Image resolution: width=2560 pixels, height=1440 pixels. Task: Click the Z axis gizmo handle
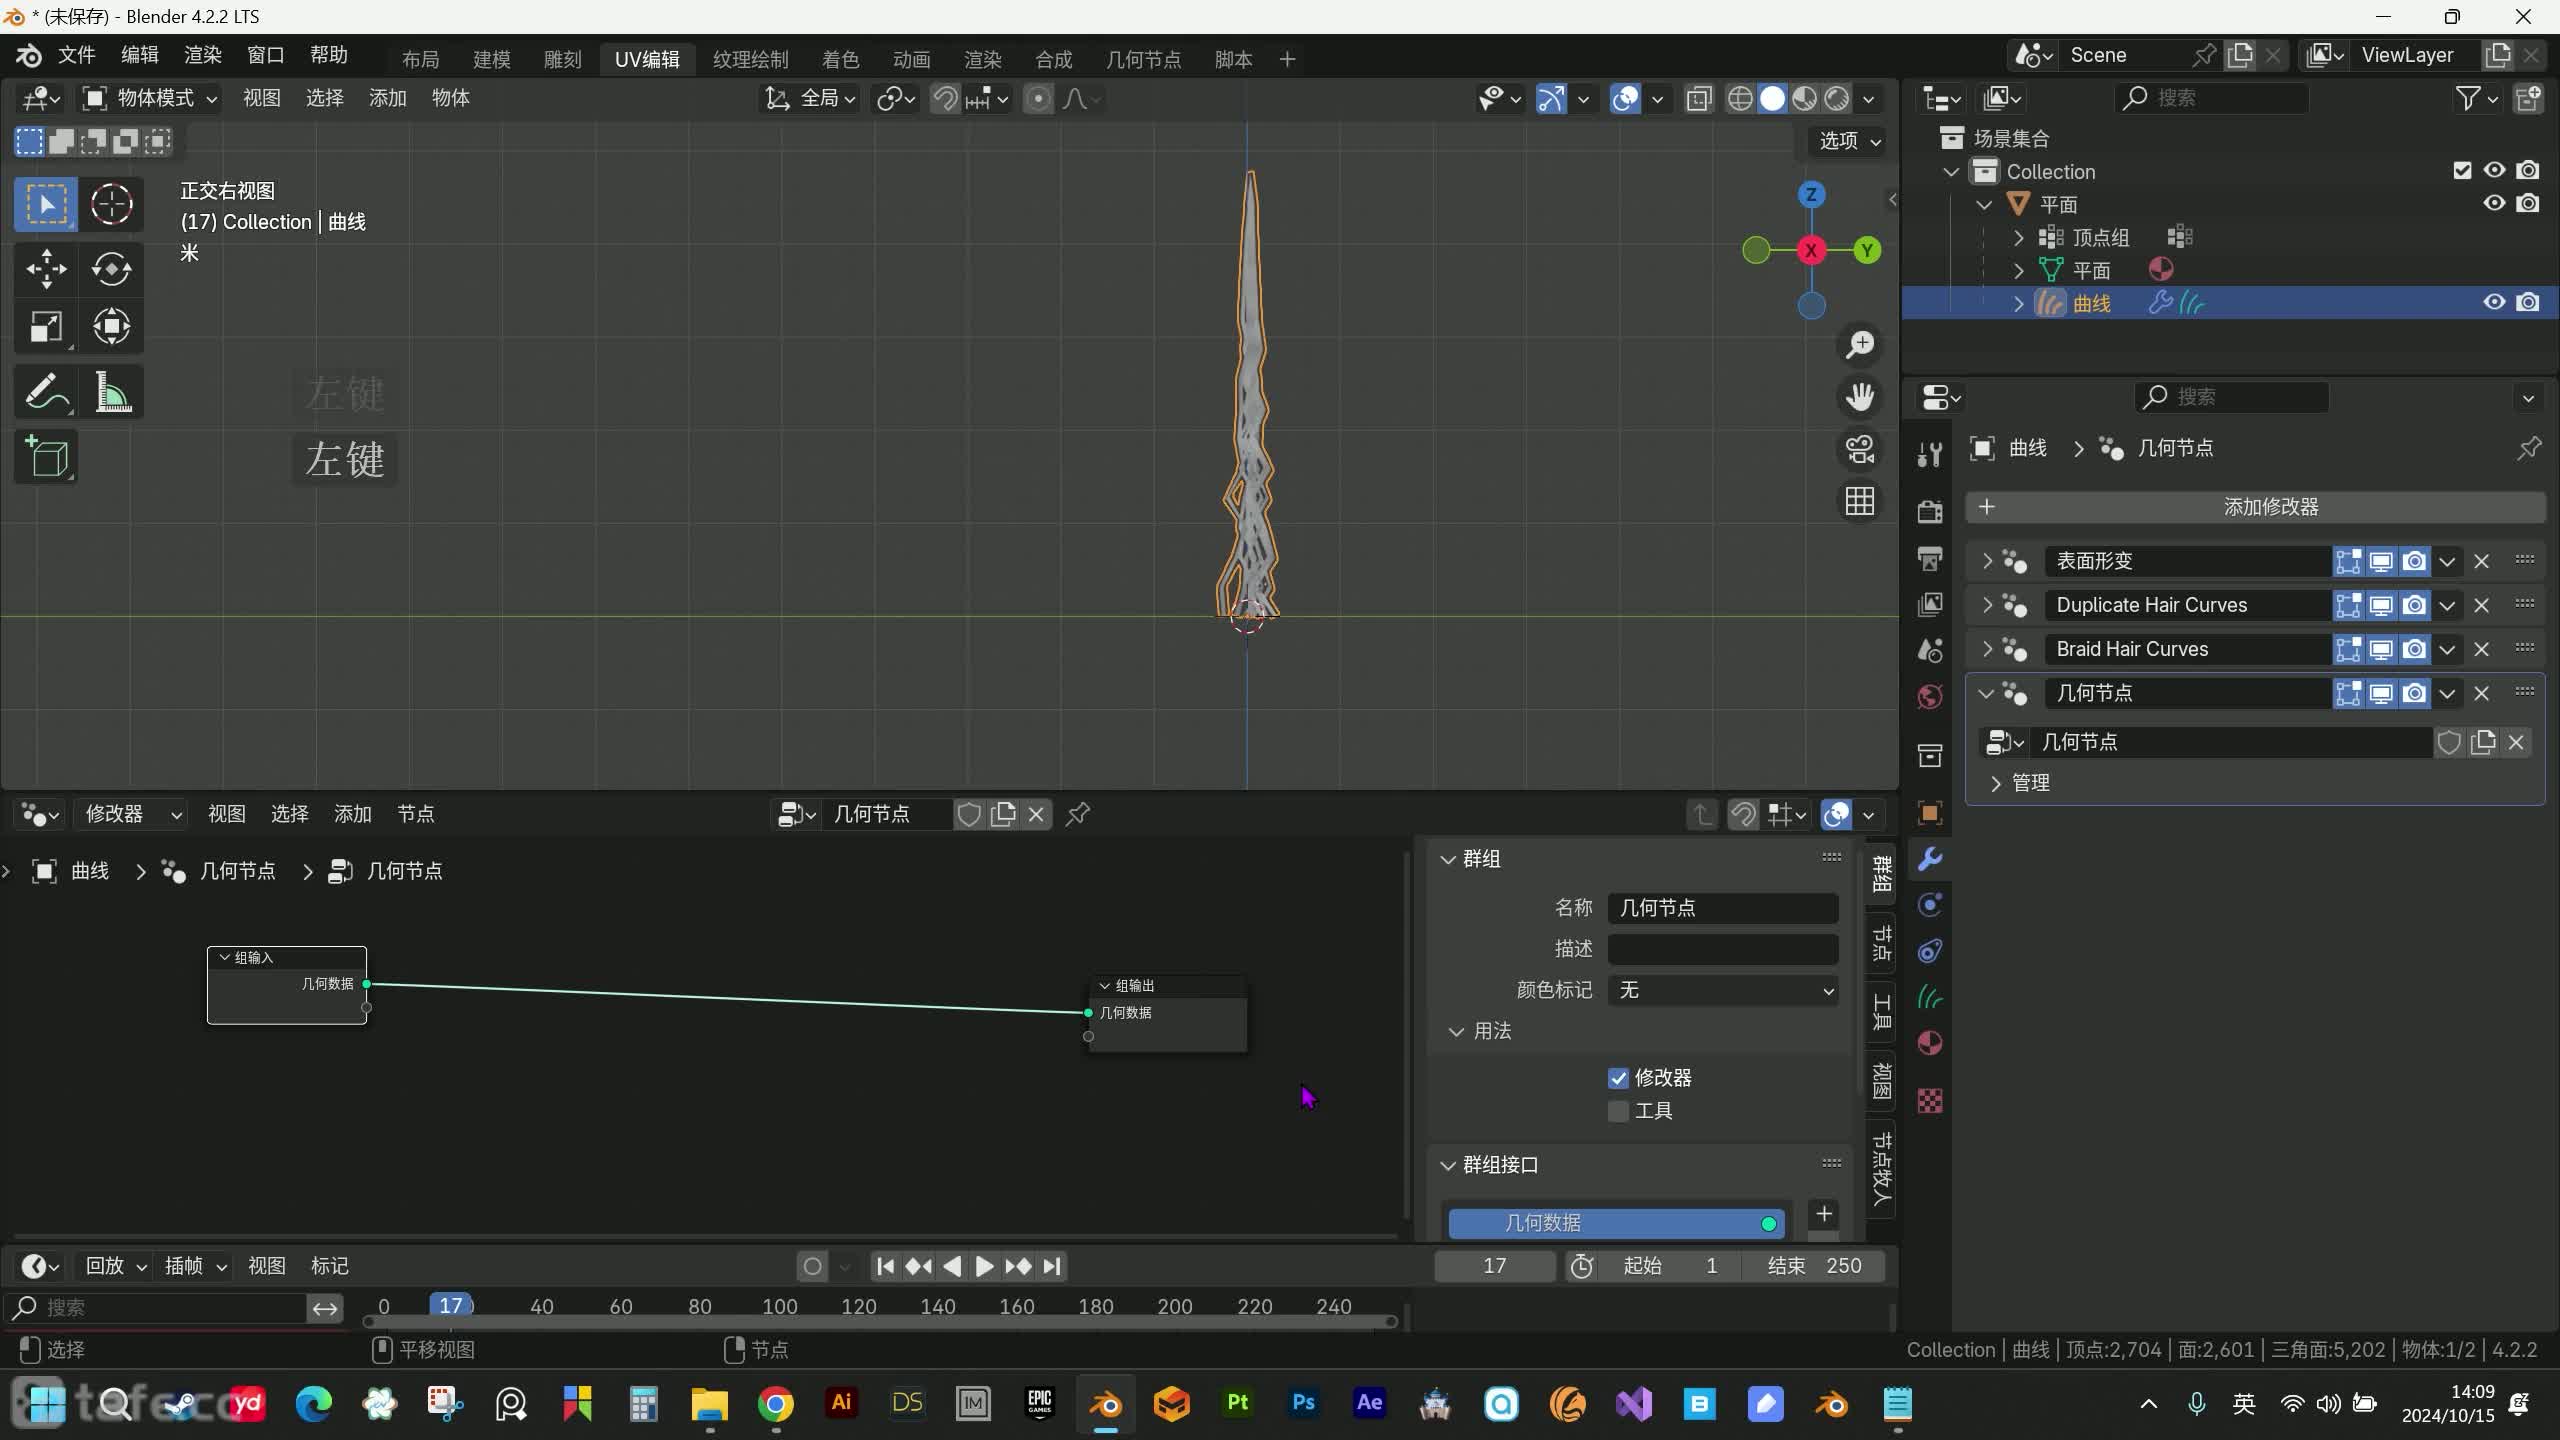coord(1811,195)
